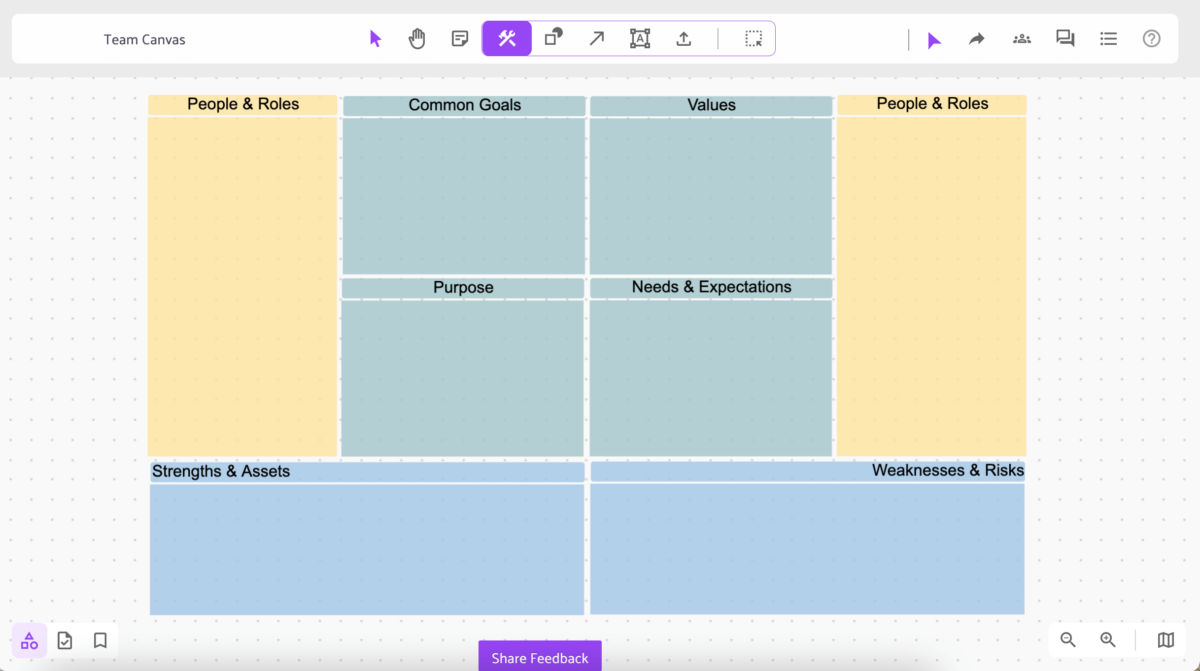
Task: Open the help menu
Action: pyautogui.click(x=1151, y=38)
